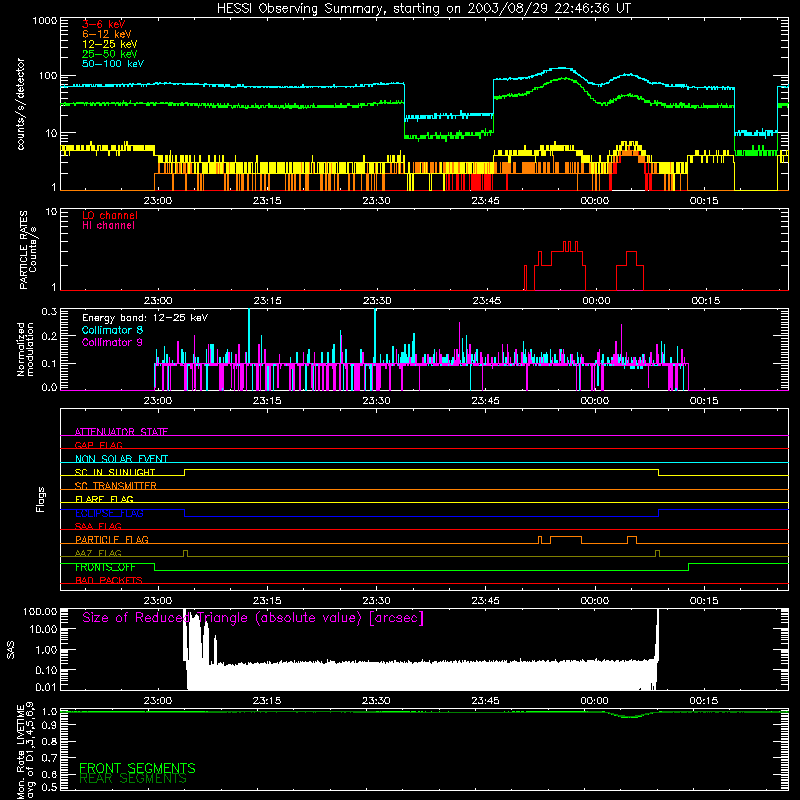Click the '00:15' time label under SAS panel

(704, 701)
